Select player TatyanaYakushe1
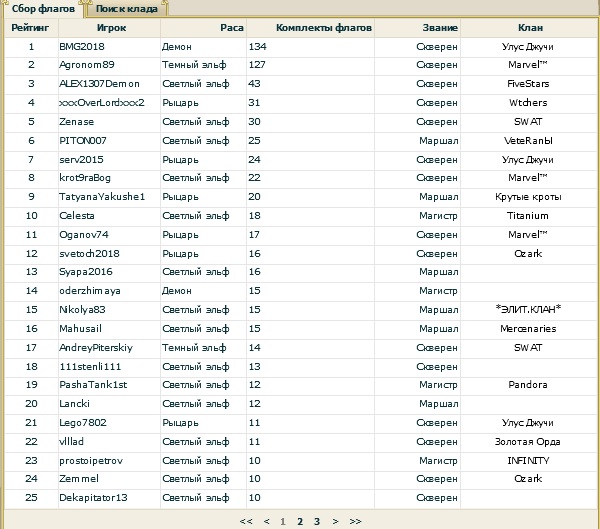Viewport: 600px width, 529px height. click(102, 197)
